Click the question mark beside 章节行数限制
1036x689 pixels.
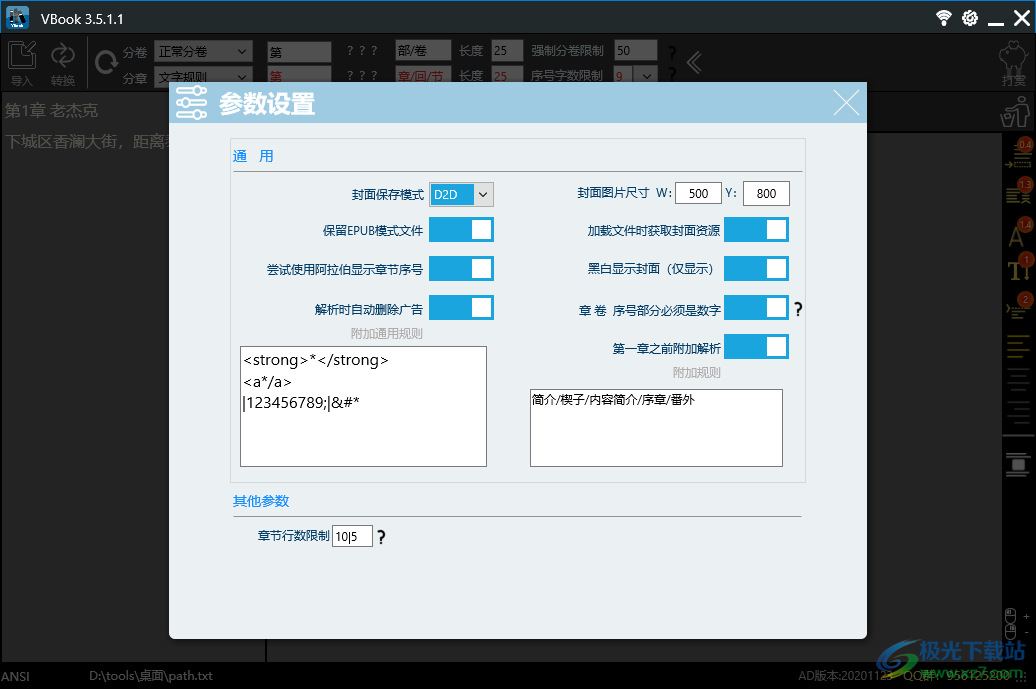coord(381,537)
